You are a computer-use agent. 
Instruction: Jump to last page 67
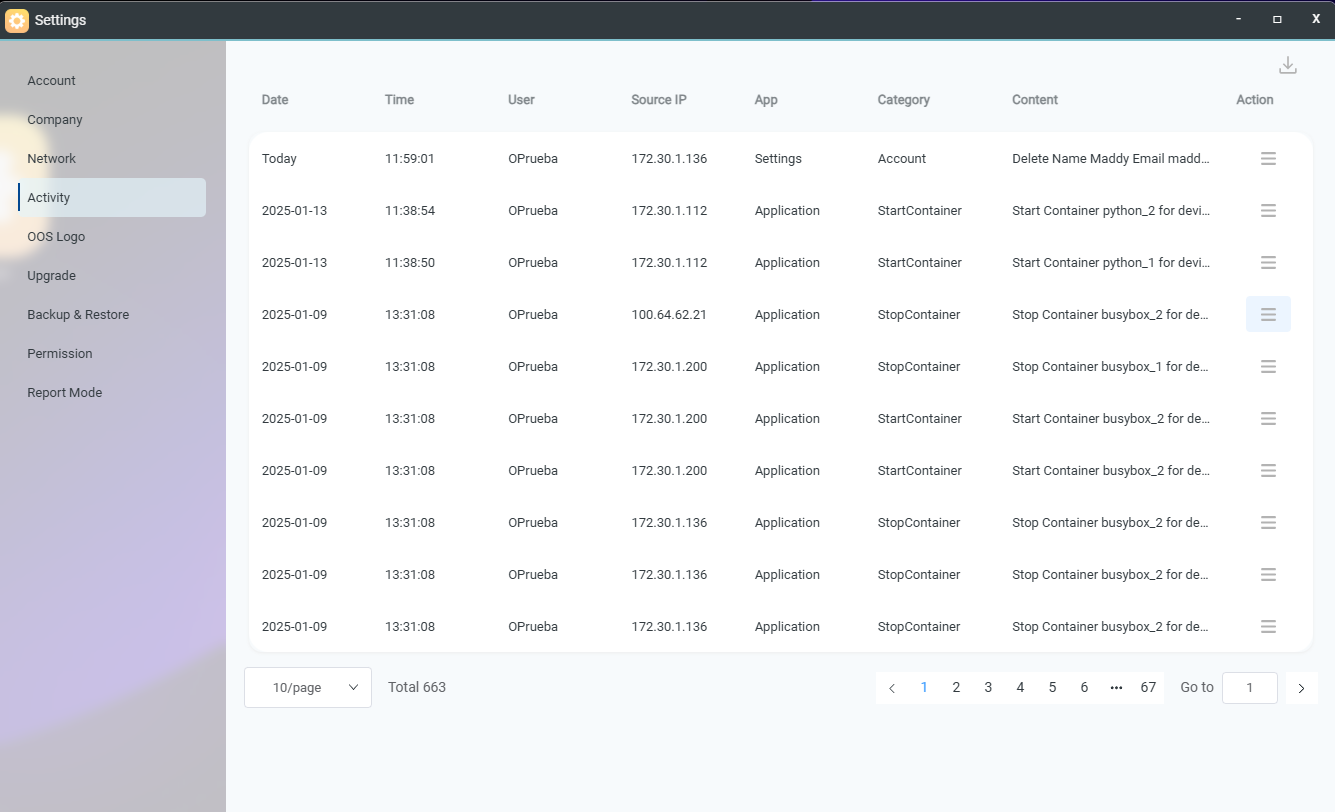pyautogui.click(x=1148, y=687)
